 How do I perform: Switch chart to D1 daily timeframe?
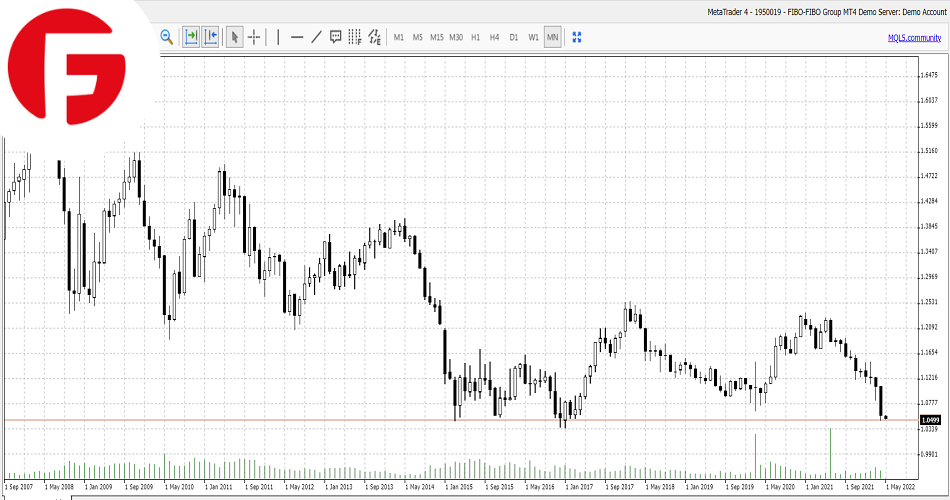513,37
